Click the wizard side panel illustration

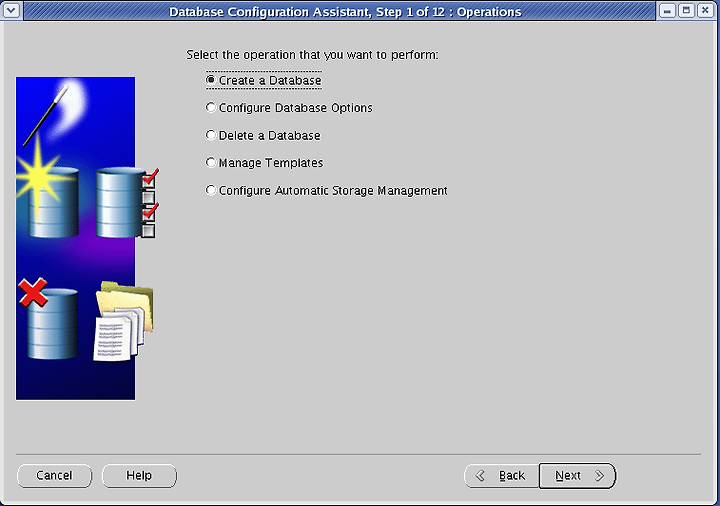click(x=87, y=238)
